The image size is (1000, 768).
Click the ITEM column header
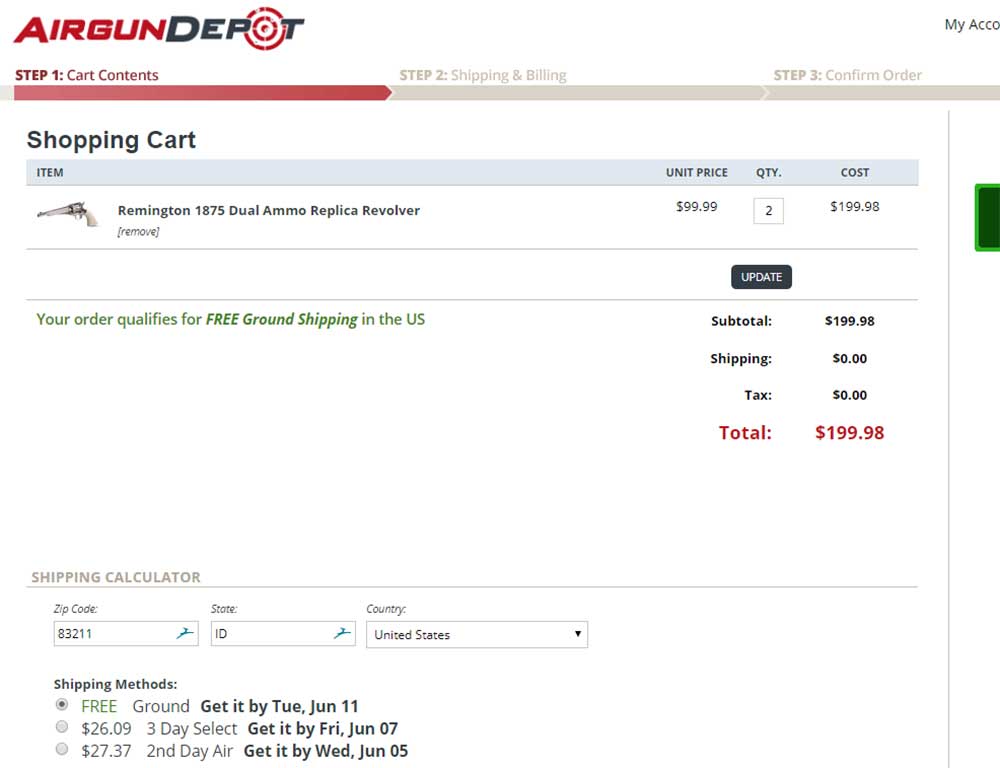pos(50,173)
